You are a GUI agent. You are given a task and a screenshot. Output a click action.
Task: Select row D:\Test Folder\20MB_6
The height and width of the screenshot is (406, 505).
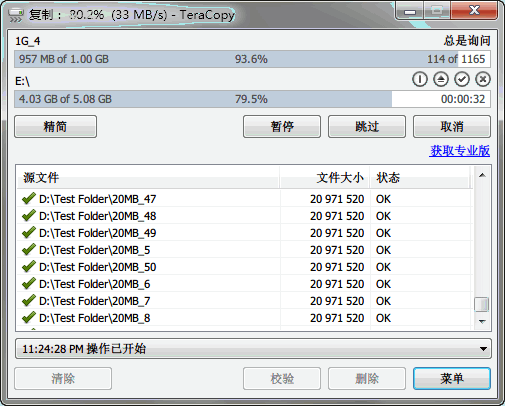[245, 284]
